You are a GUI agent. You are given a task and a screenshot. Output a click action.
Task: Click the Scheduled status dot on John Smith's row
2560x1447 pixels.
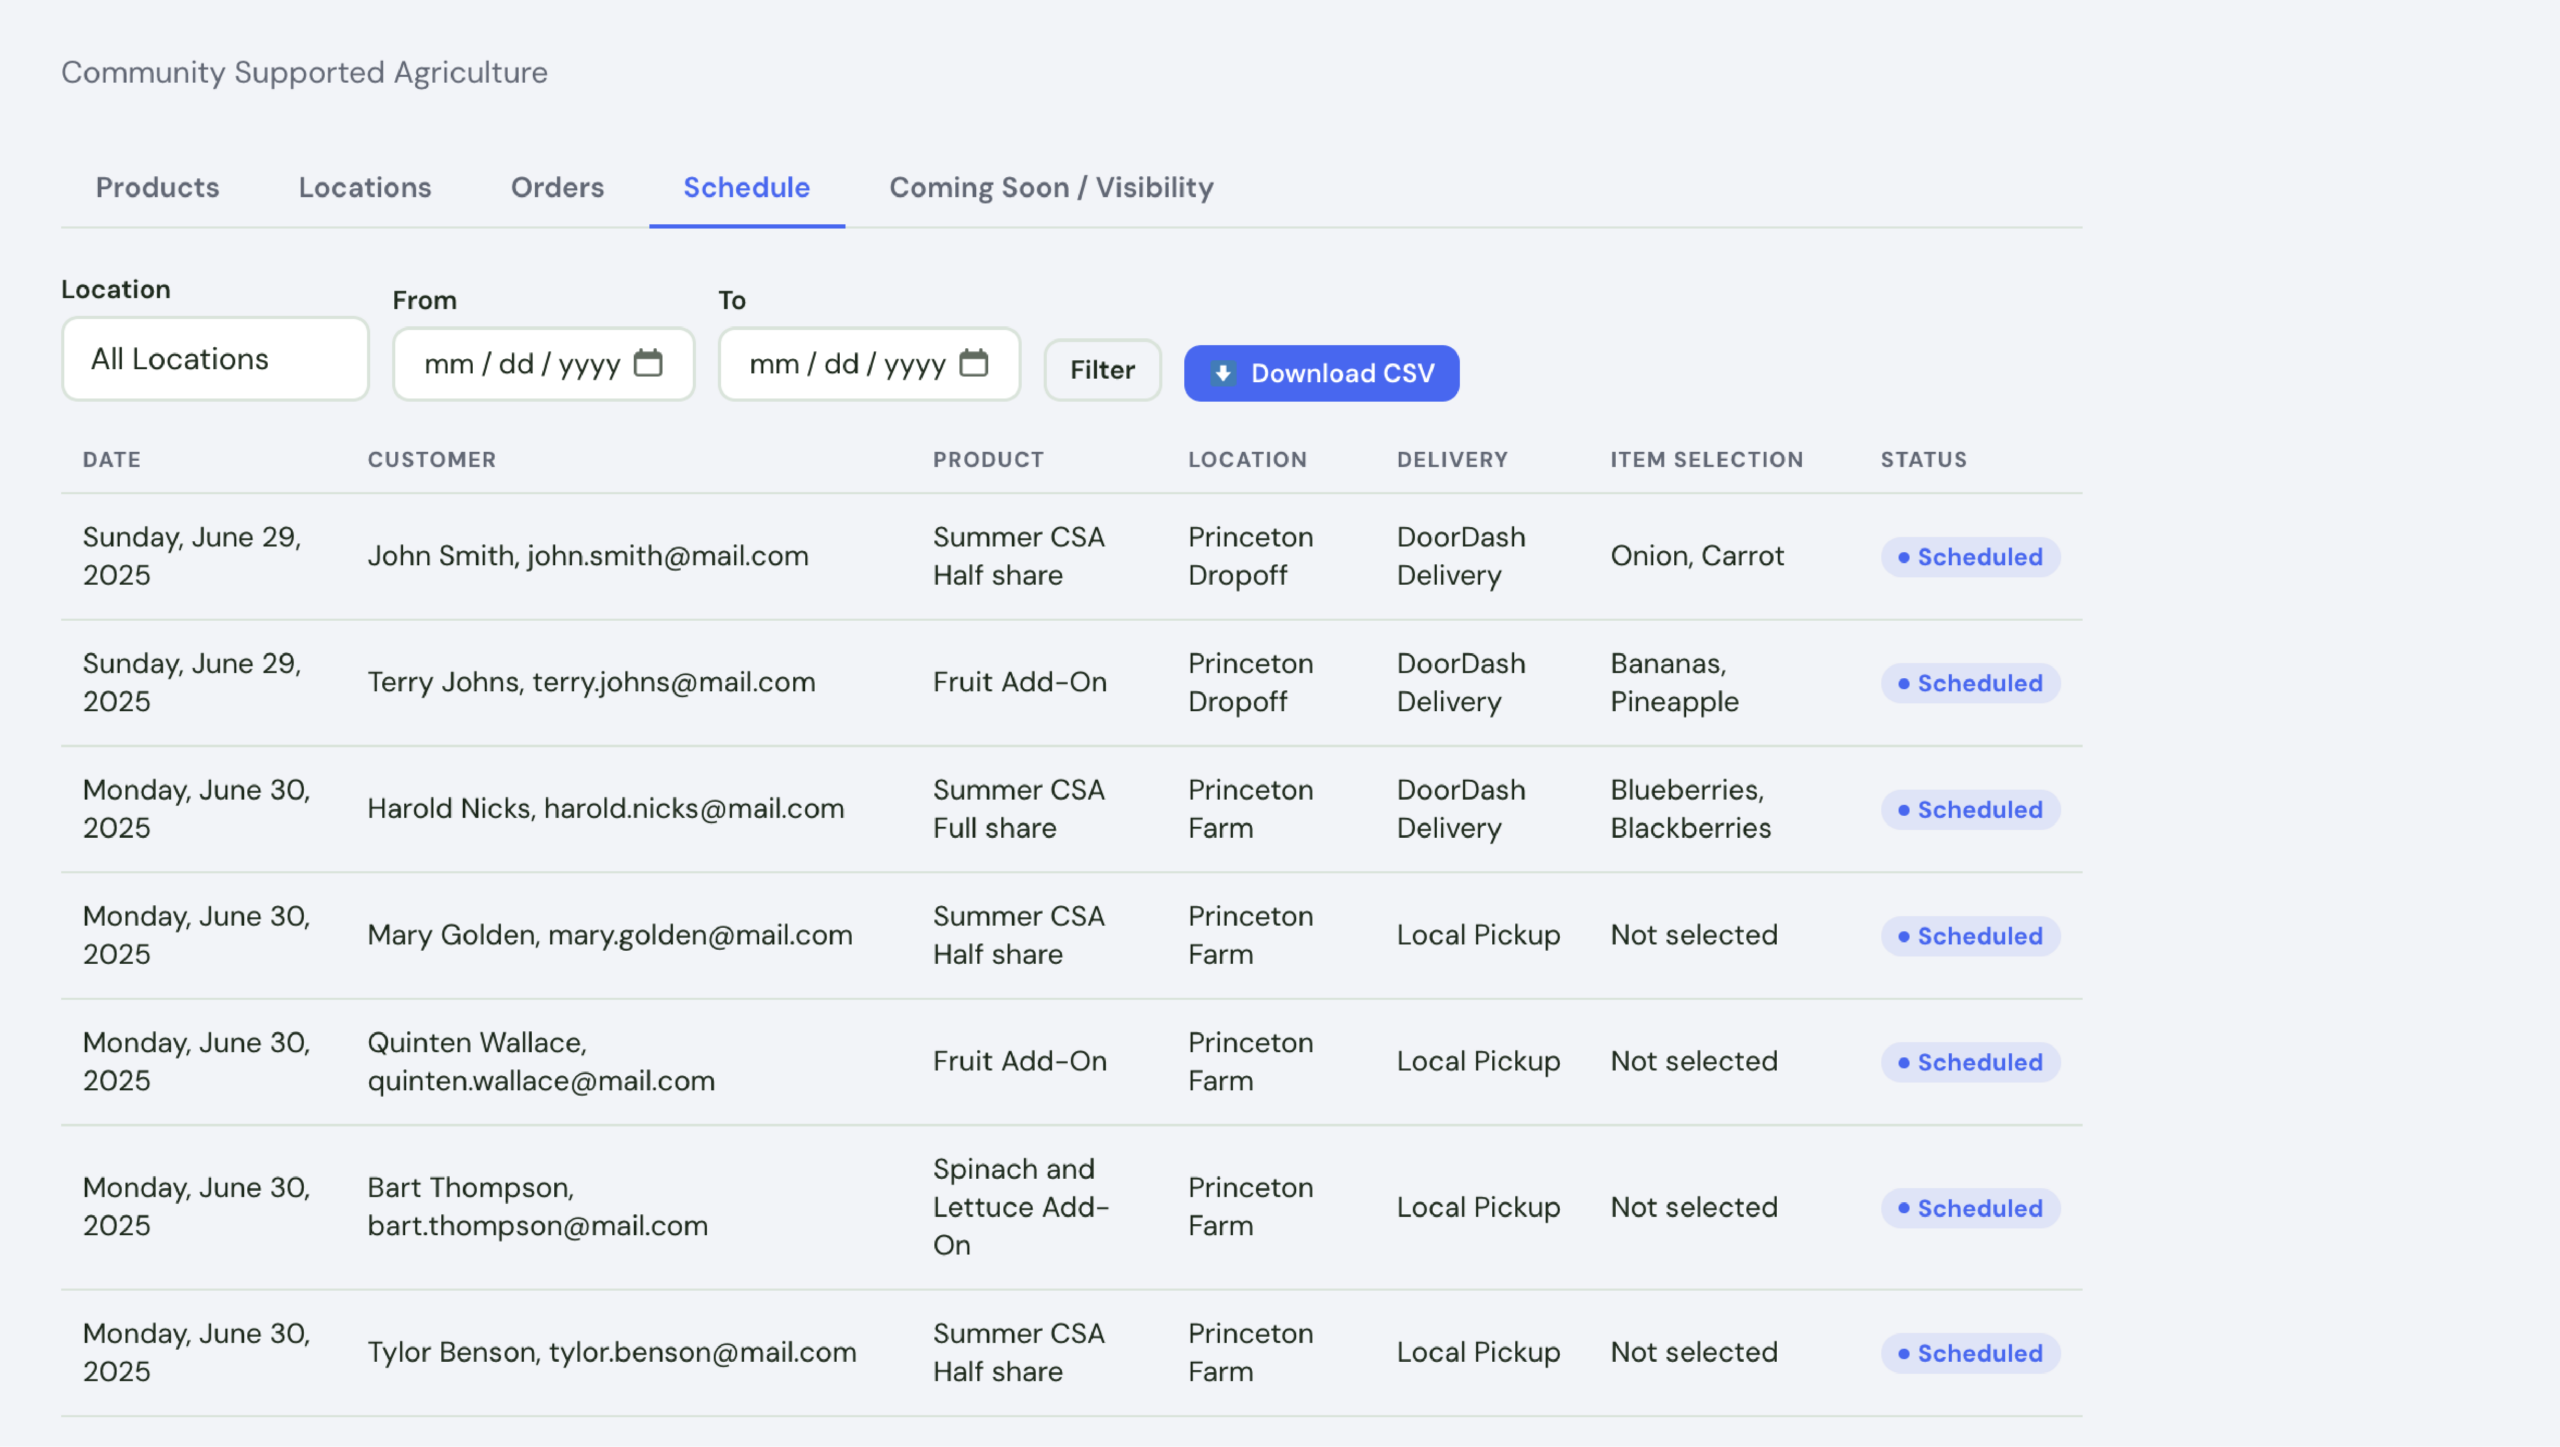(x=1906, y=557)
